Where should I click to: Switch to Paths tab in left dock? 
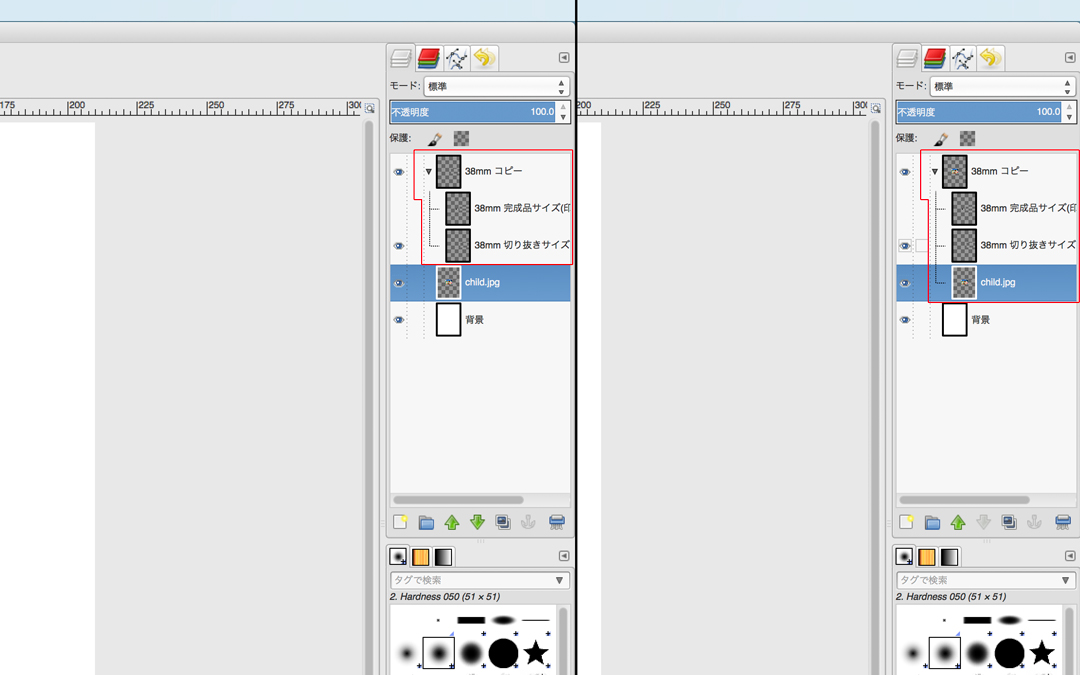pyautogui.click(x=457, y=58)
